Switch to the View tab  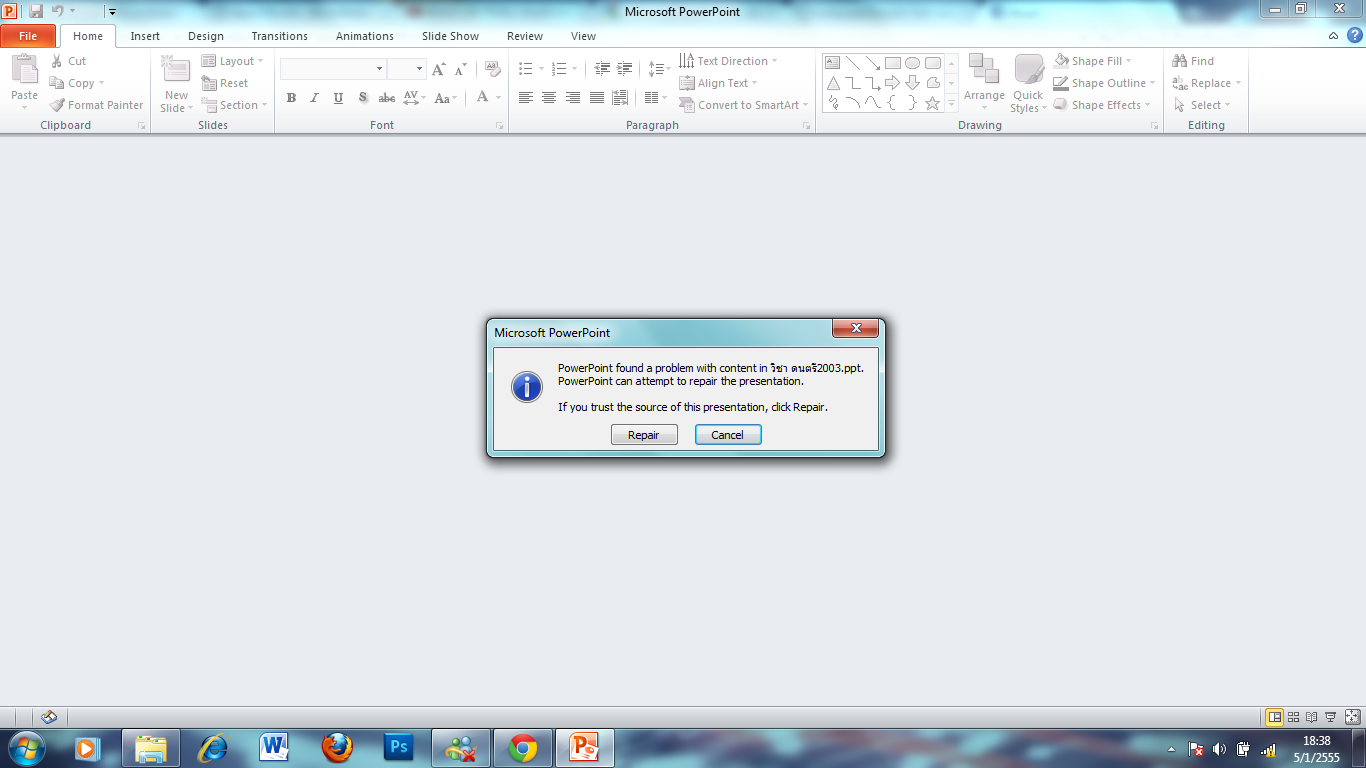pos(583,36)
